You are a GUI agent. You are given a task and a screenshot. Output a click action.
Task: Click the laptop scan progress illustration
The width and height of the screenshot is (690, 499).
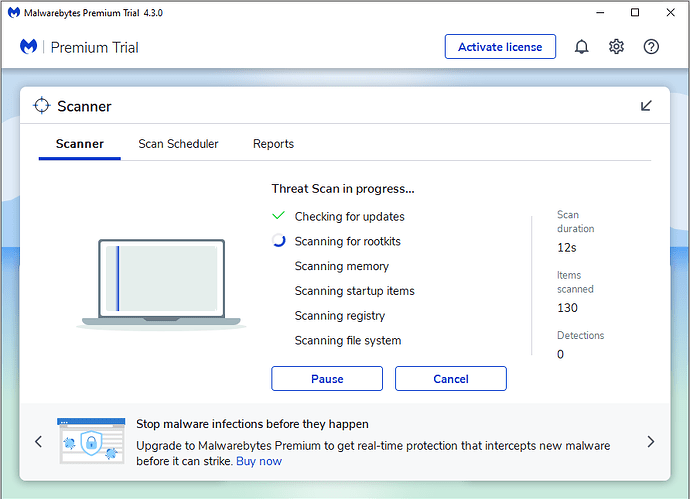[x=161, y=284]
